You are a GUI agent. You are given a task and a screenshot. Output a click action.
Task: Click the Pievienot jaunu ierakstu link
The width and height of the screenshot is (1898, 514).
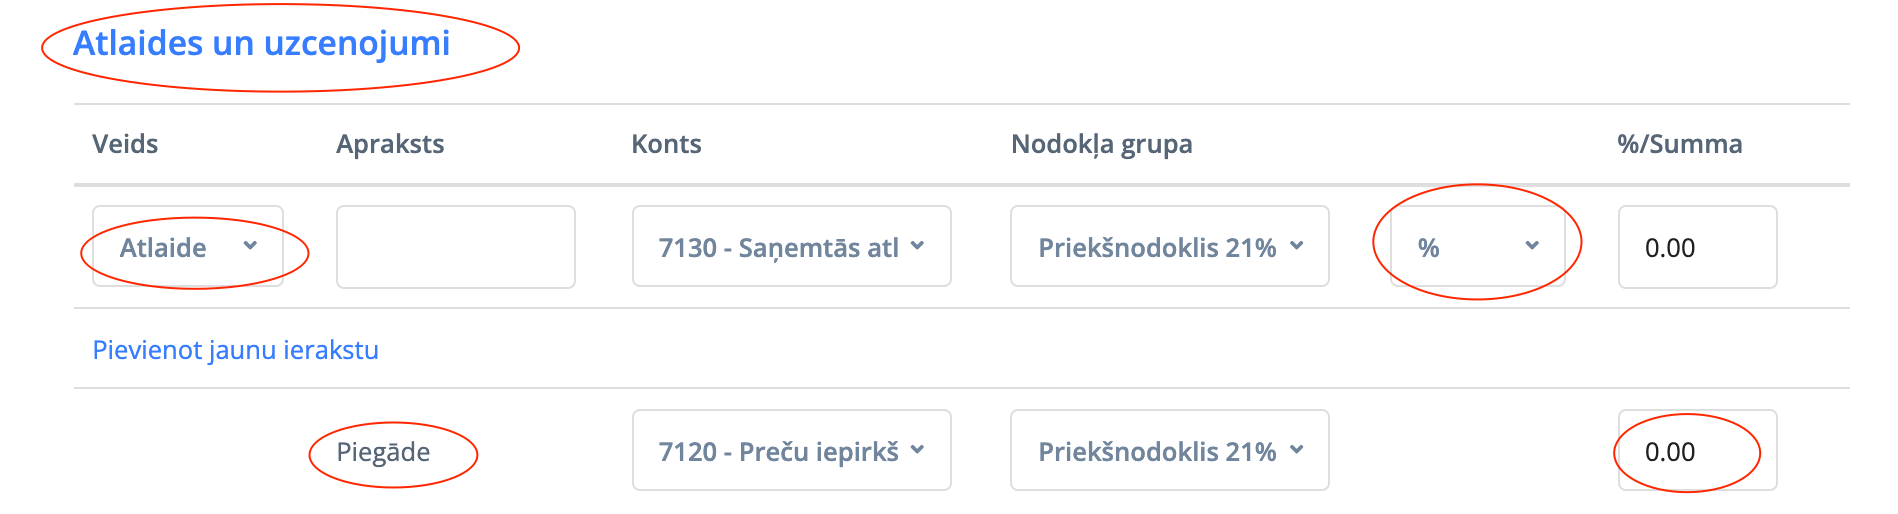[x=236, y=350]
